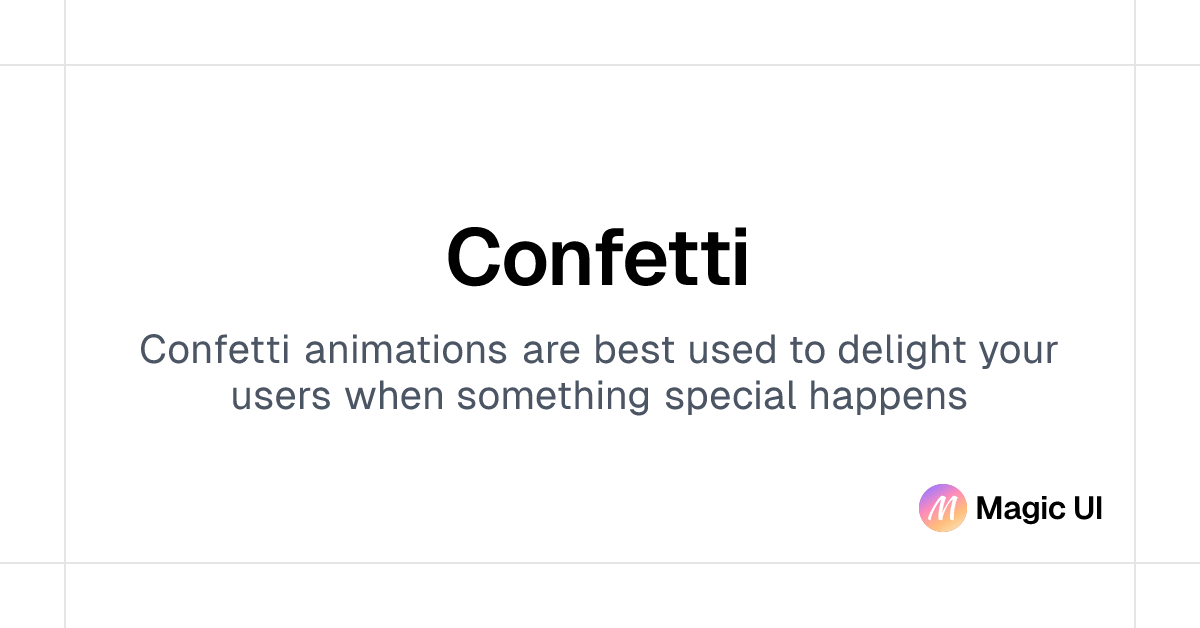The image size is (1200, 628).
Task: Click the word 'Confetti' in the subtitle
Action: (x=214, y=350)
